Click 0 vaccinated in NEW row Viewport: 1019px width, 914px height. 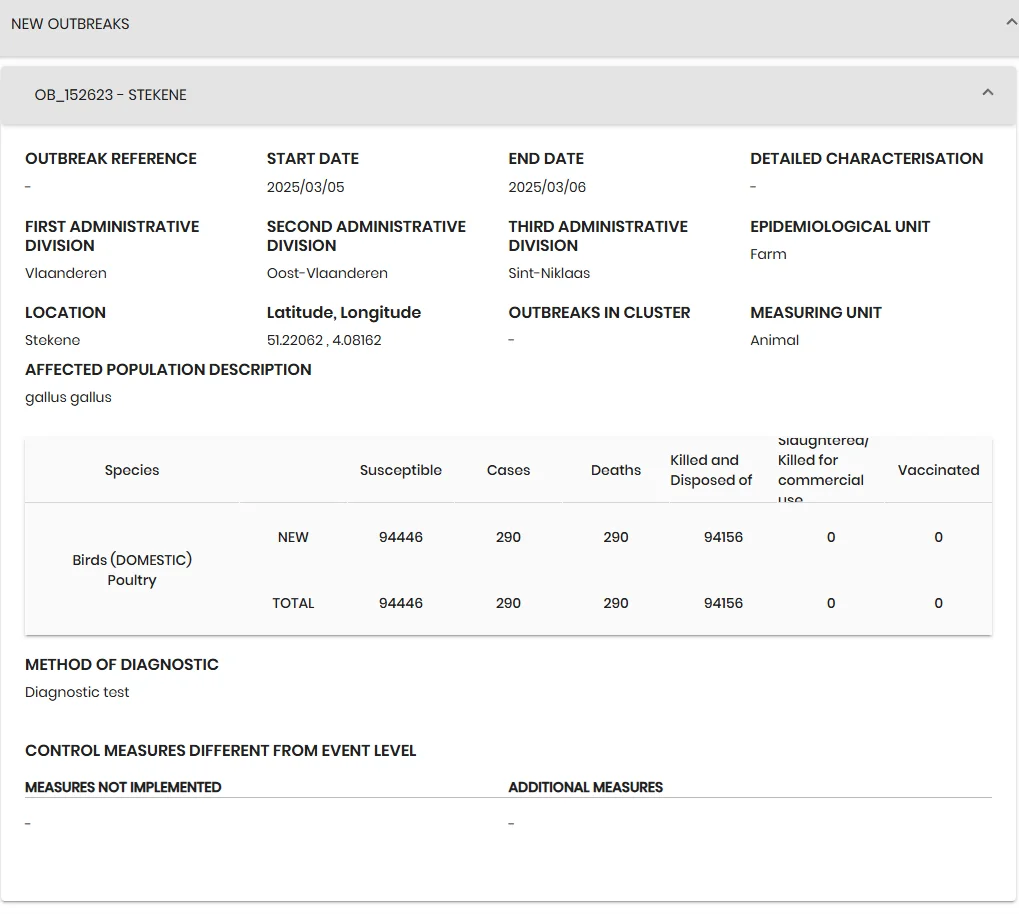938,537
